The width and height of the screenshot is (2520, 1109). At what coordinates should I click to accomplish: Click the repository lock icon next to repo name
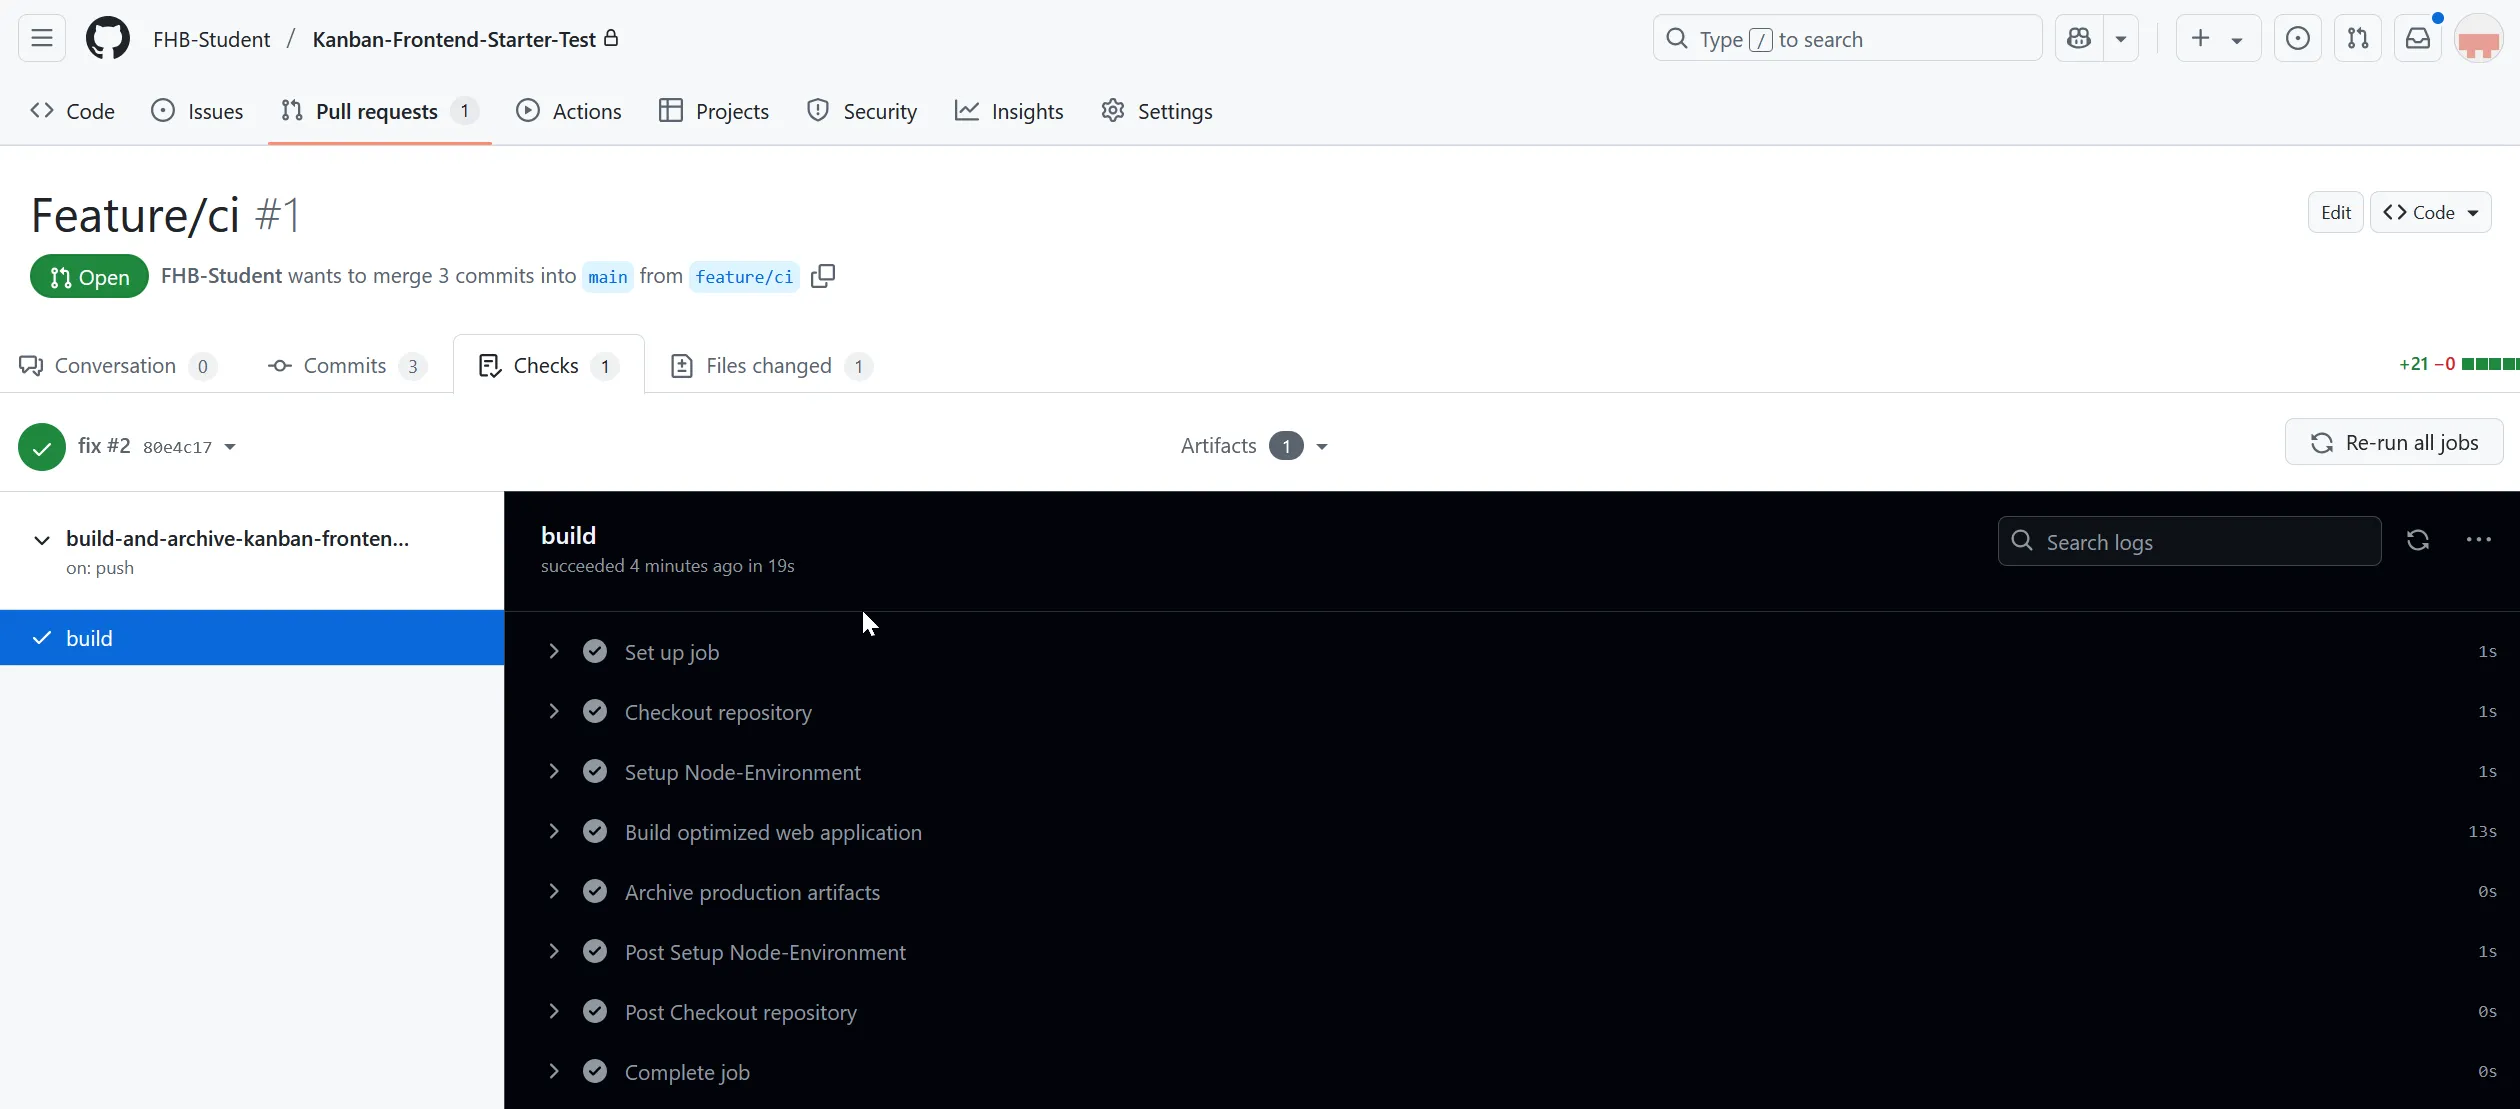click(x=611, y=39)
